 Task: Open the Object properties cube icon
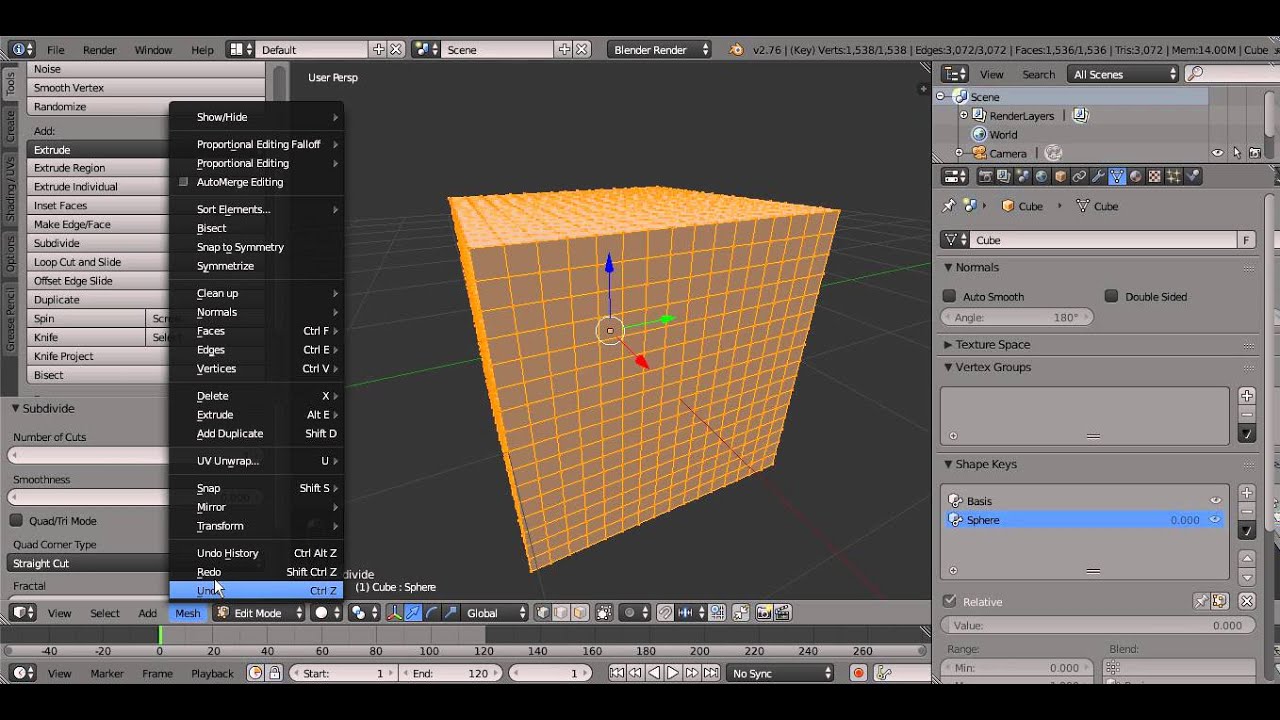1060,176
